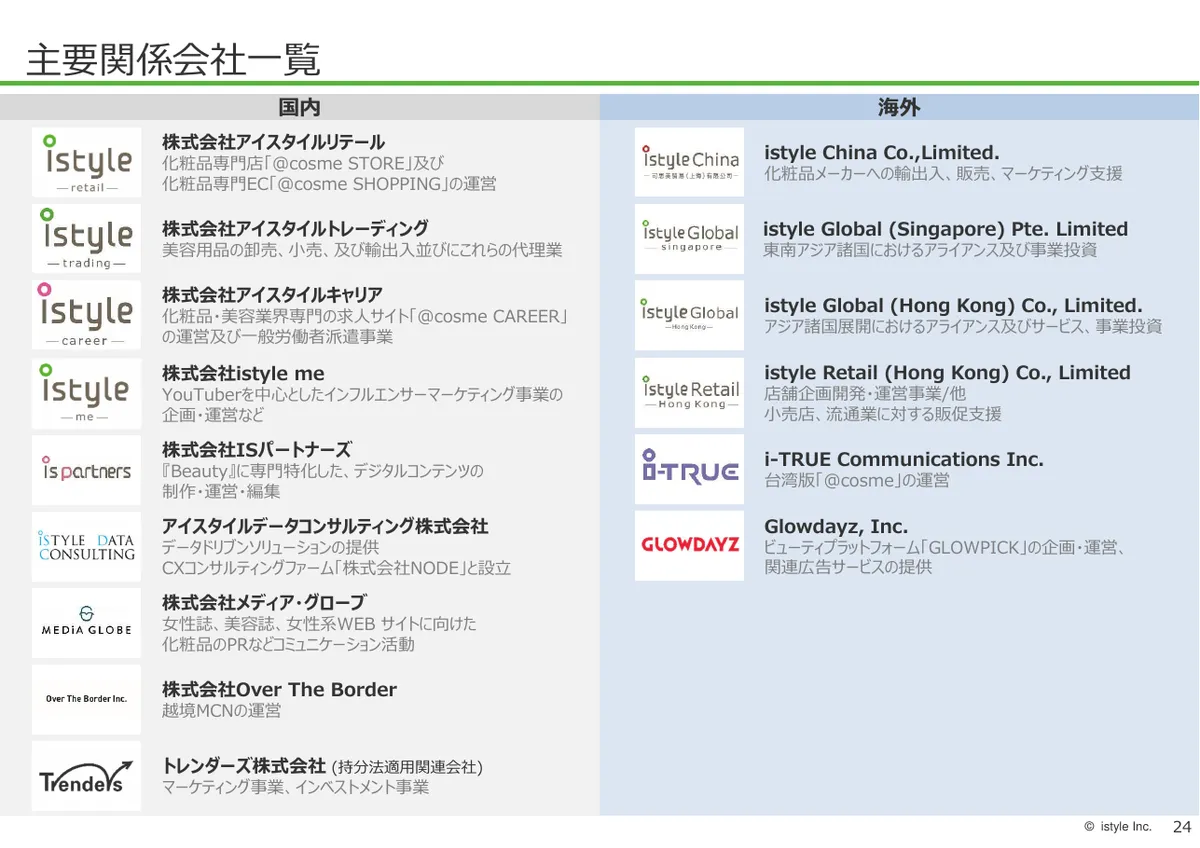Viewport: 1200px width, 848px height.
Task: Click istyle Global (Singapore) Pte. Limited name
Action: coord(946,229)
